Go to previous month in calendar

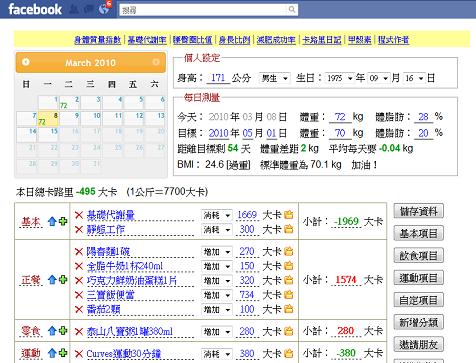(x=26, y=62)
